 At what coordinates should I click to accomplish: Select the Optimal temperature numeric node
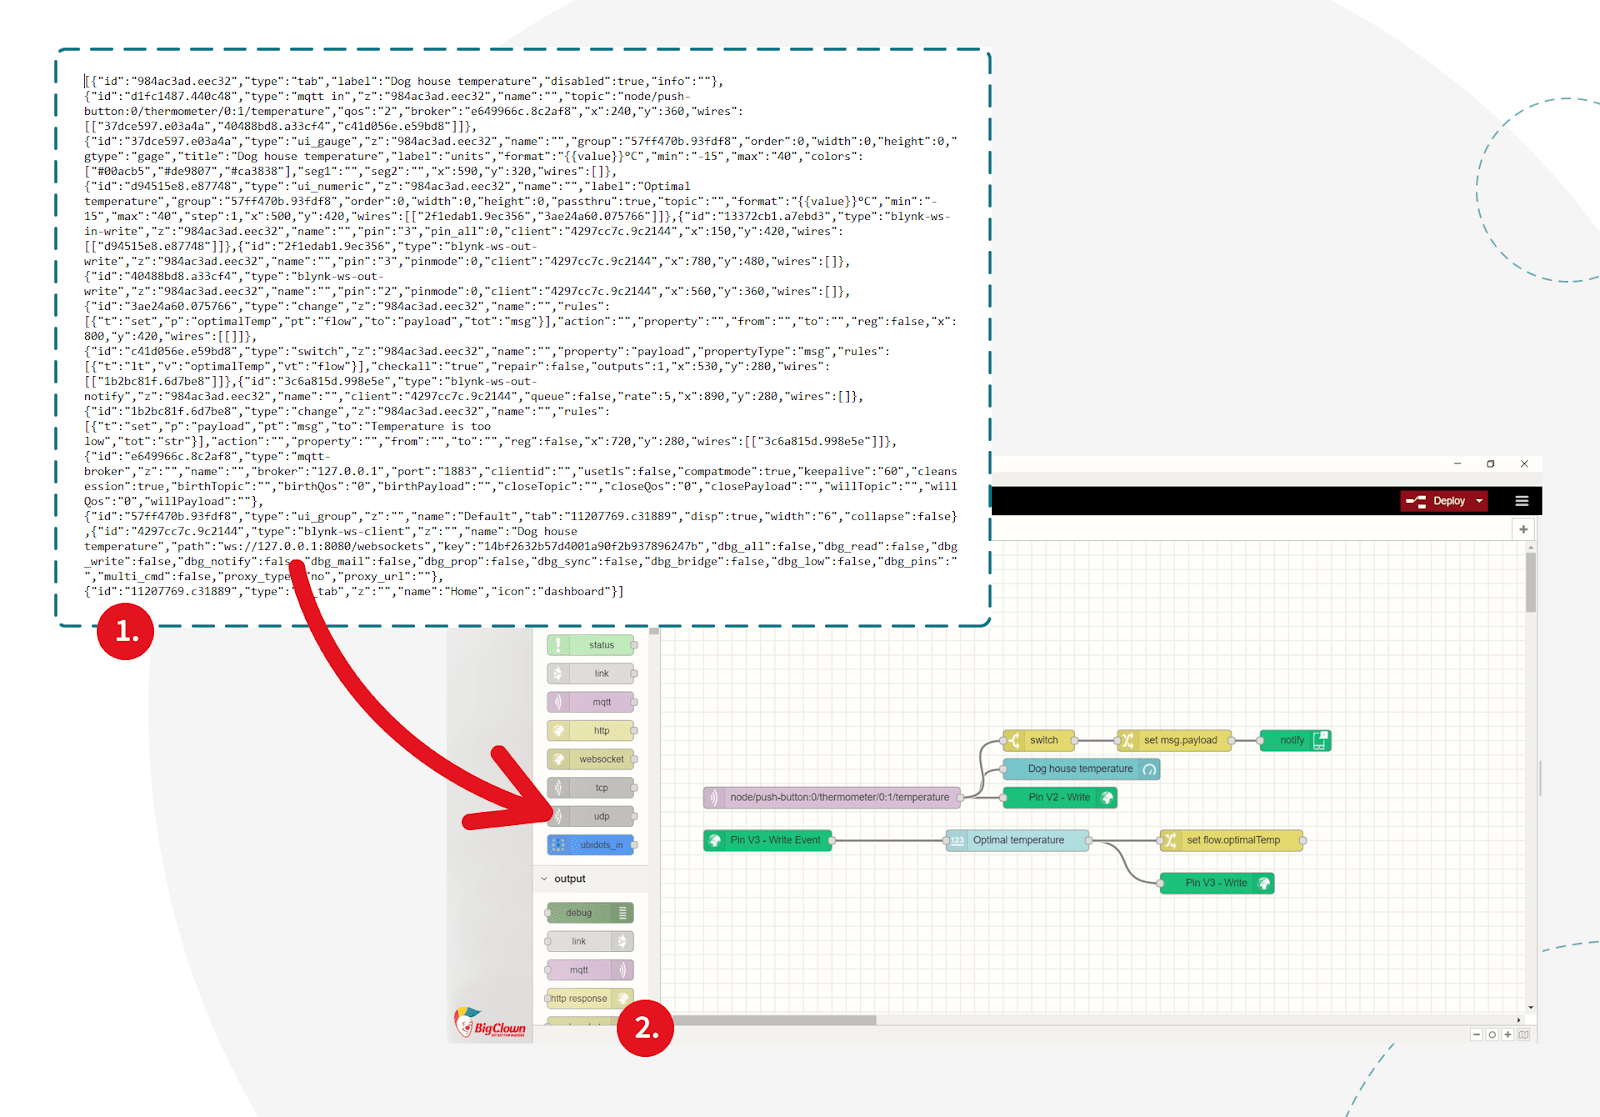click(1018, 840)
